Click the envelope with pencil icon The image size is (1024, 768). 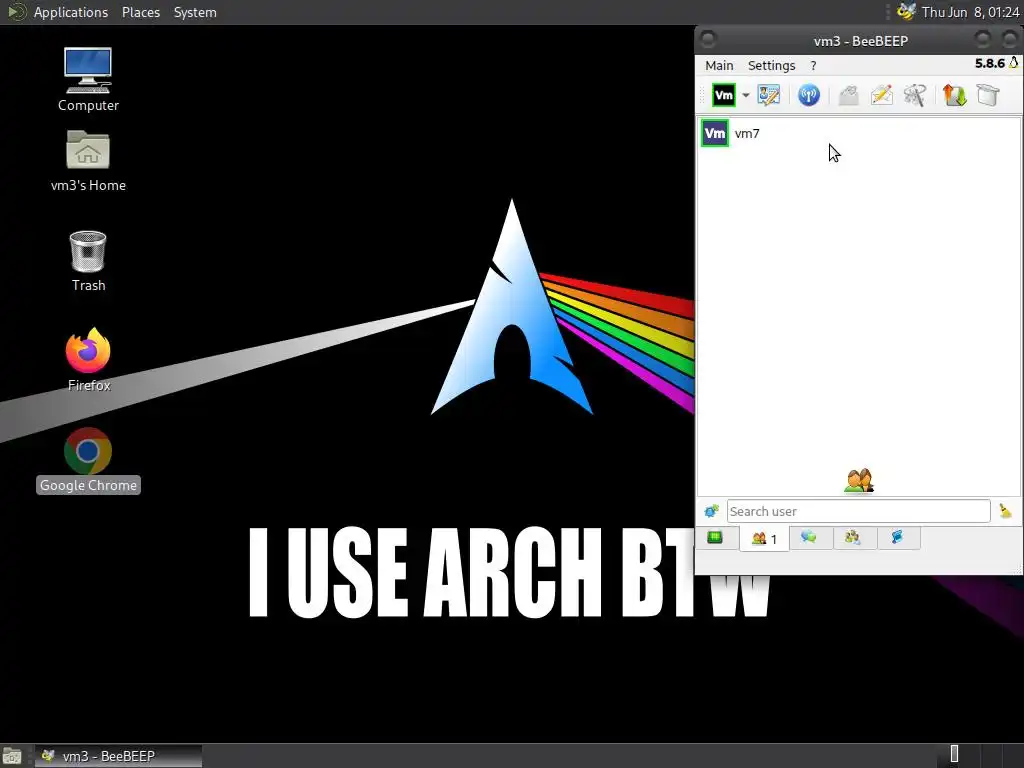[x=882, y=95]
